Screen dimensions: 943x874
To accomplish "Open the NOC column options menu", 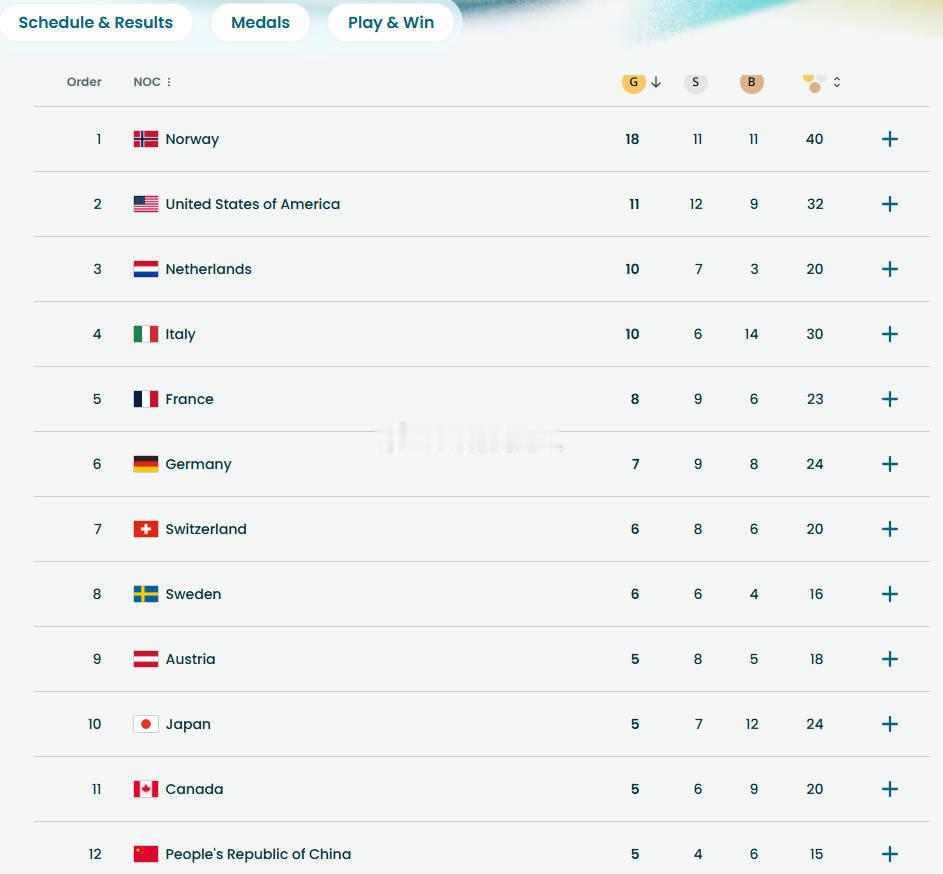I will click(x=169, y=82).
